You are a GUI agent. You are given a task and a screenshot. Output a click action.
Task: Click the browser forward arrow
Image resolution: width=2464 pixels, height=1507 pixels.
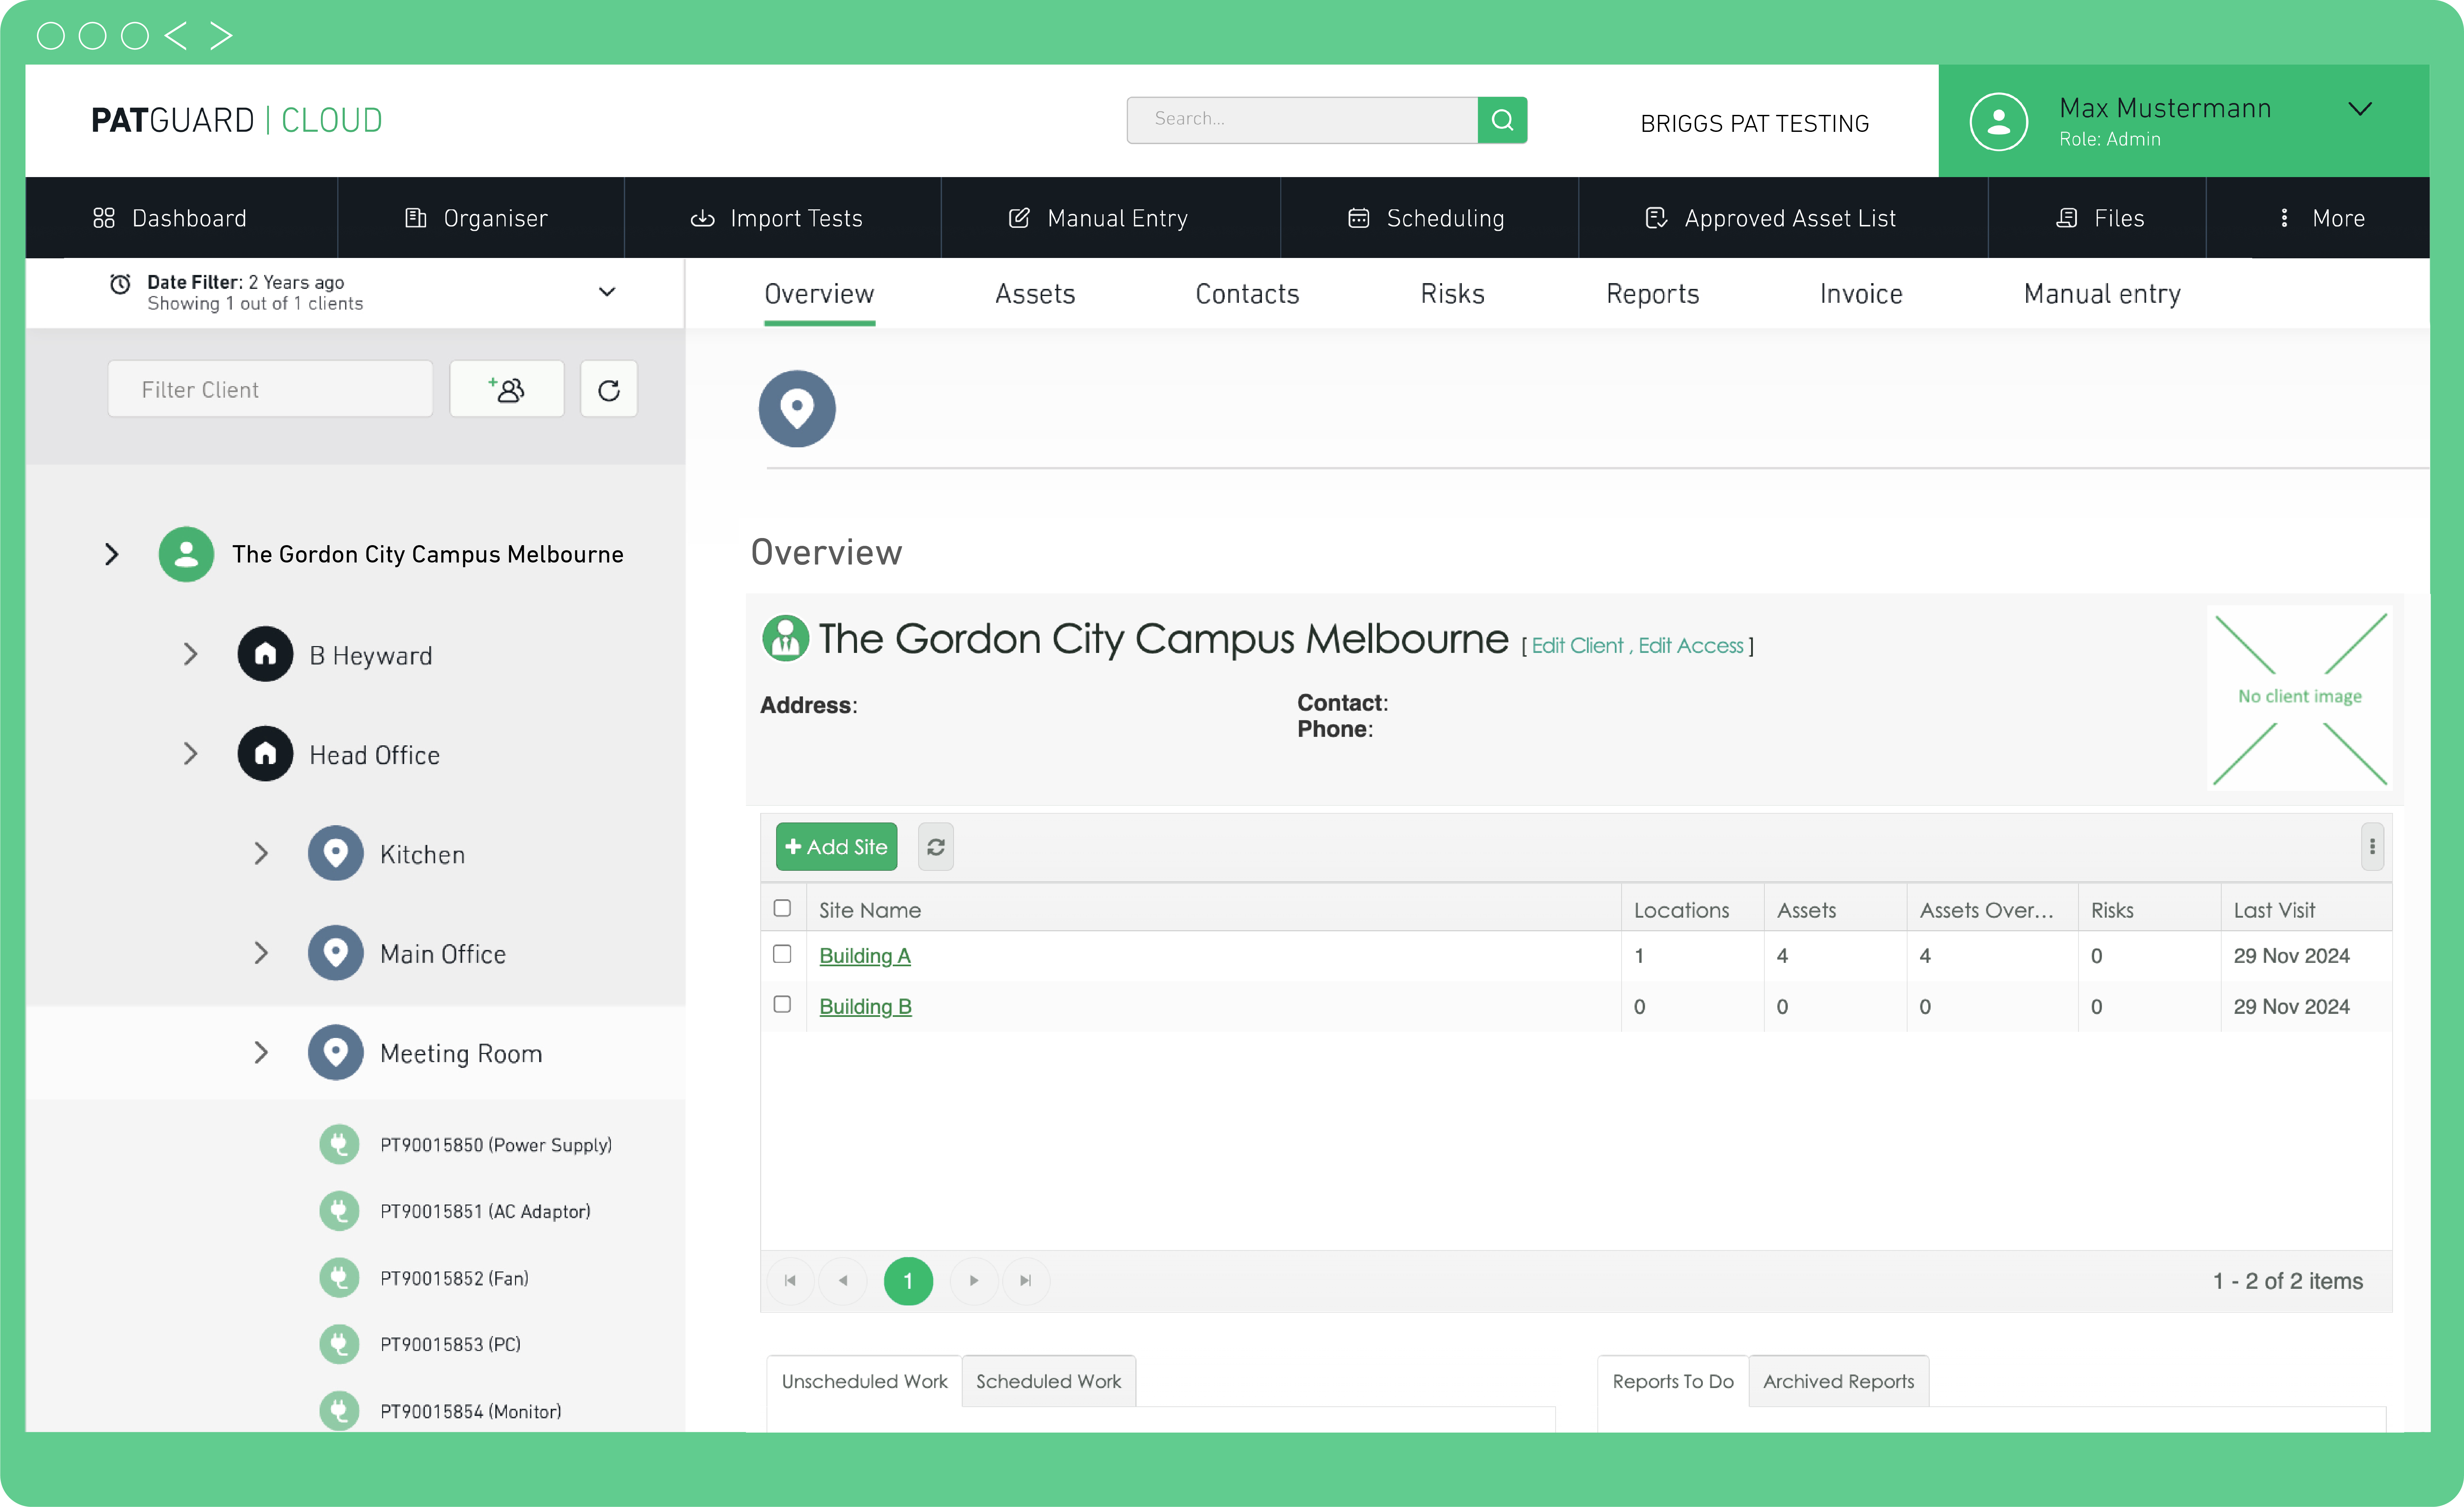(x=221, y=36)
